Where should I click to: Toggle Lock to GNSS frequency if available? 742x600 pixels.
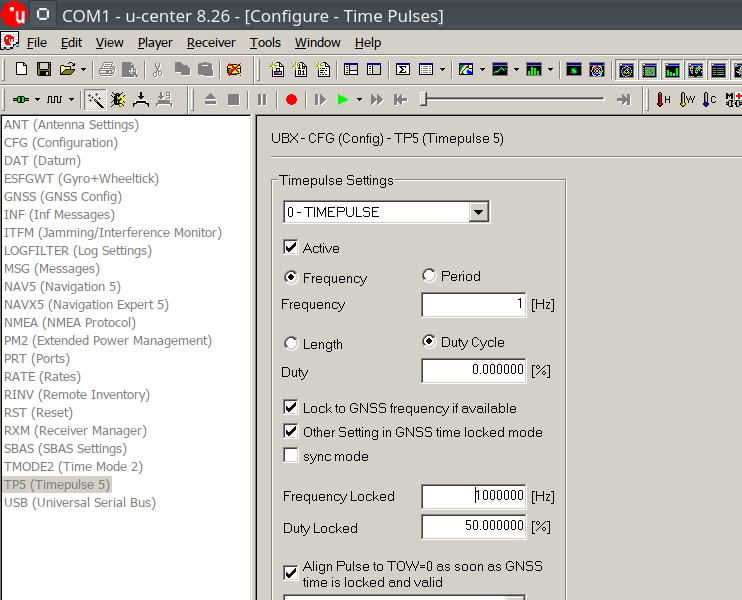(x=291, y=407)
